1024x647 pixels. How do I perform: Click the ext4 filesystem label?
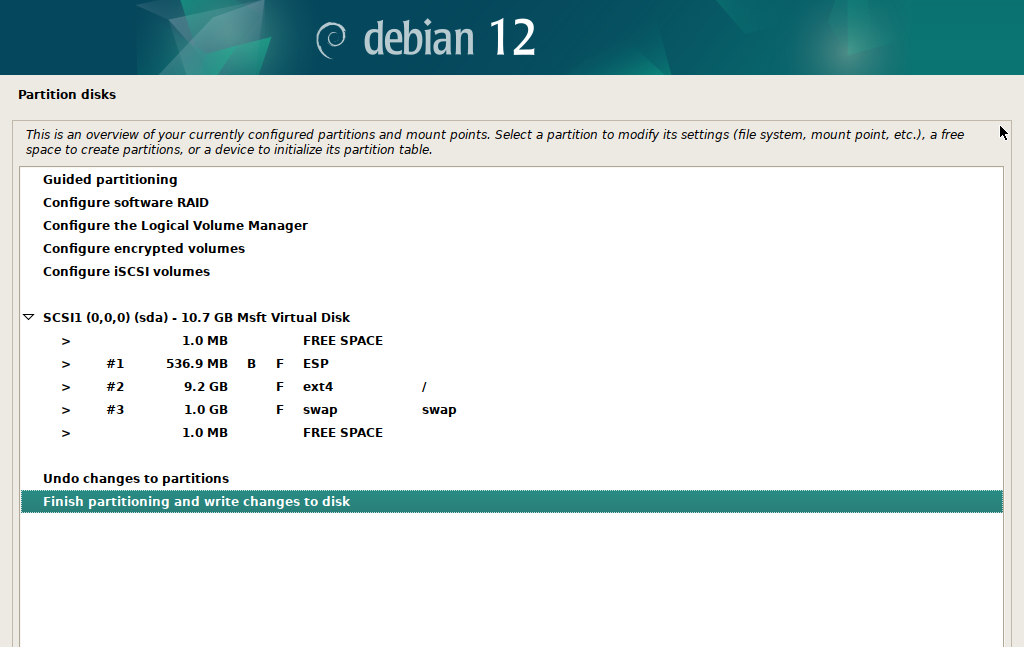click(318, 387)
